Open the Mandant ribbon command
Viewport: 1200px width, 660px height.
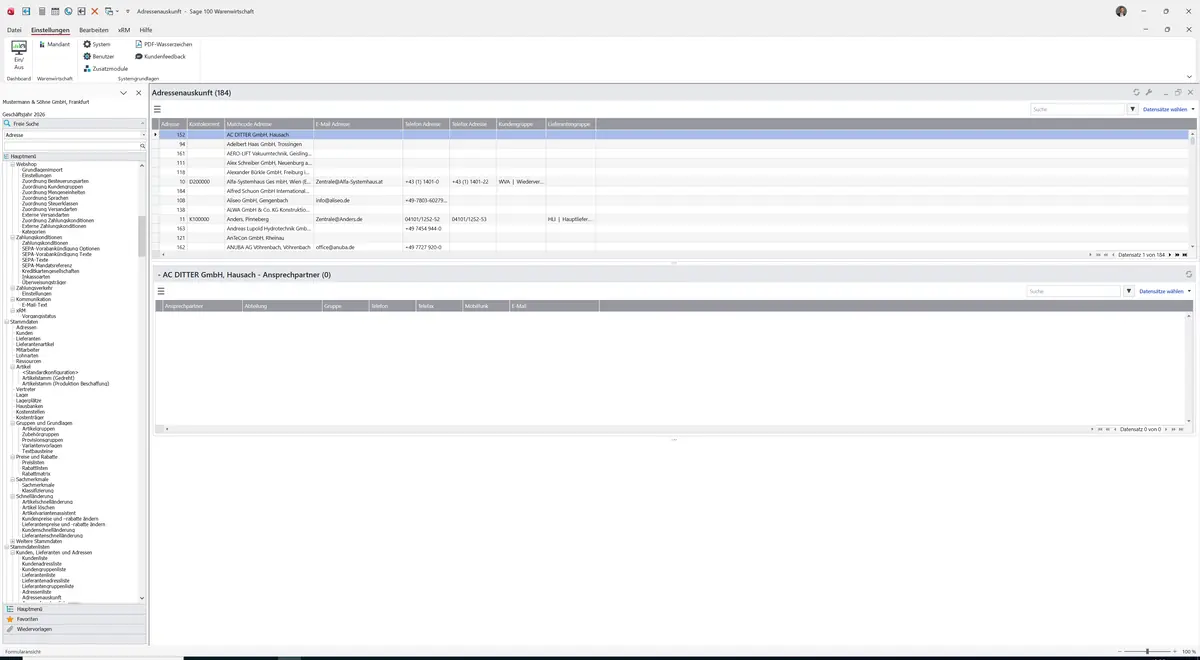(54, 44)
